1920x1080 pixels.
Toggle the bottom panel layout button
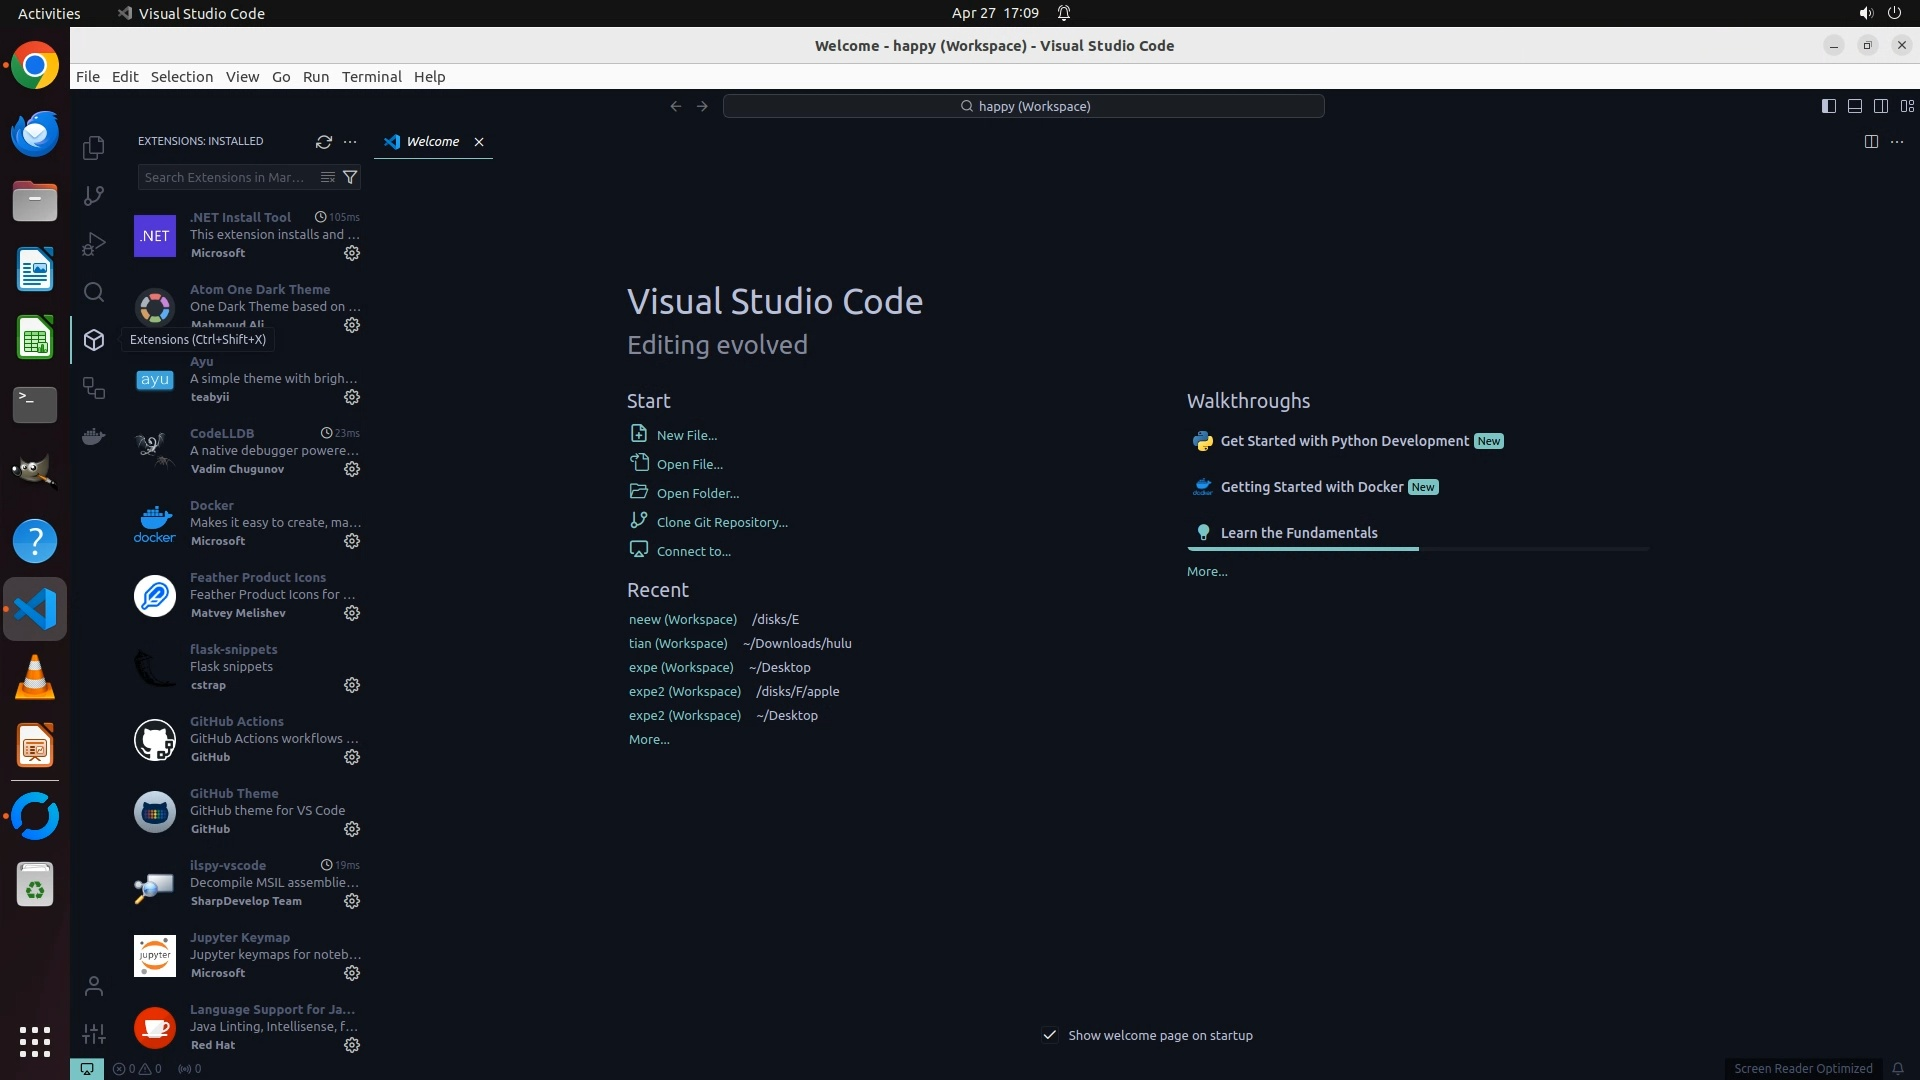(1854, 106)
